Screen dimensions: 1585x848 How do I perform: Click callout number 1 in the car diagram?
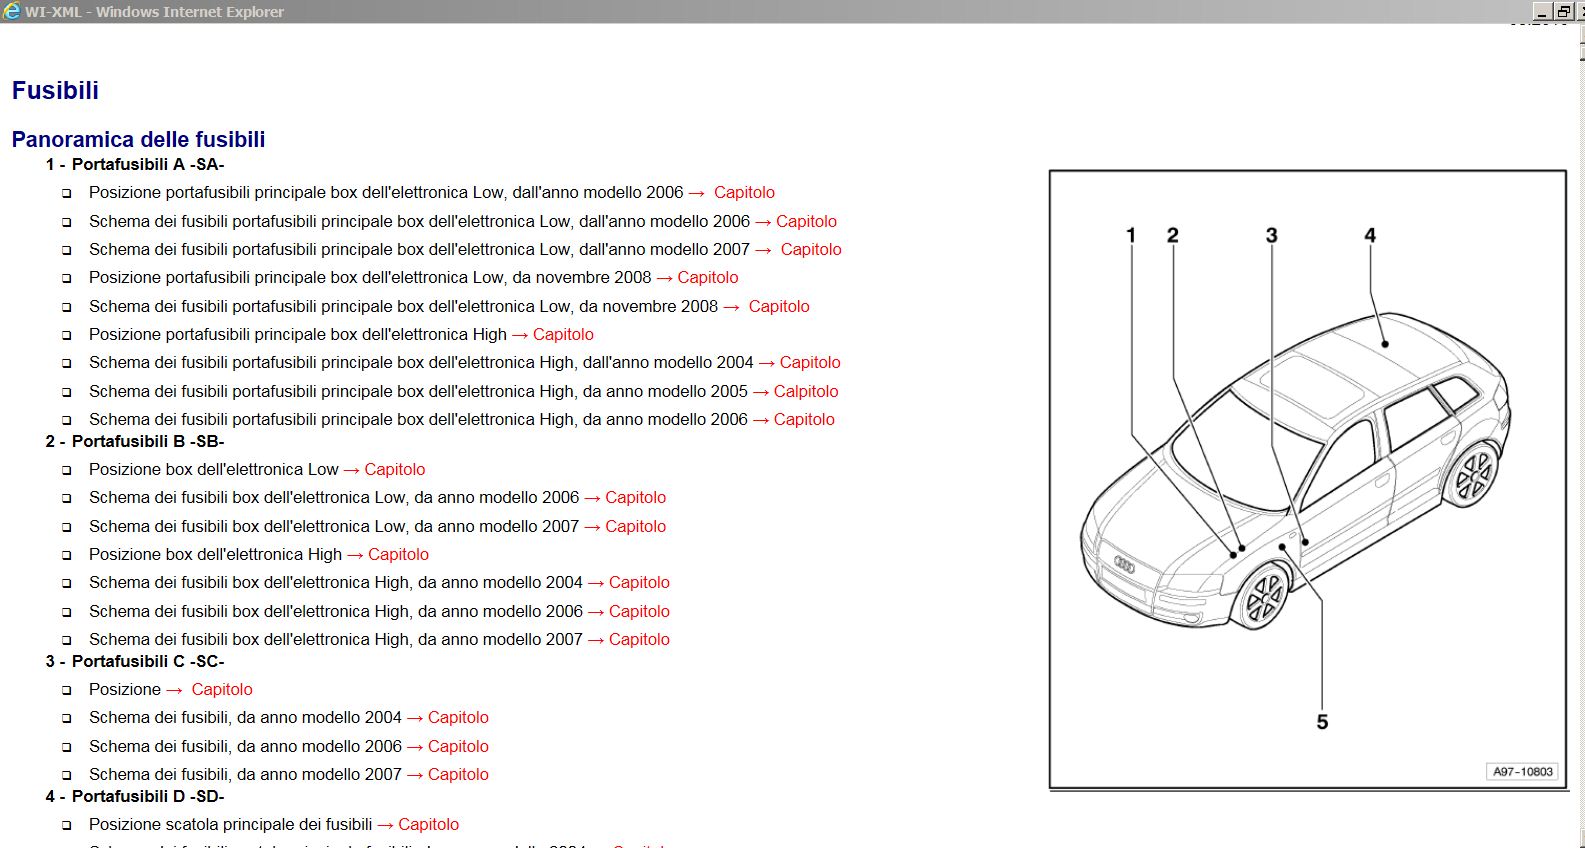pyautogui.click(x=1131, y=235)
